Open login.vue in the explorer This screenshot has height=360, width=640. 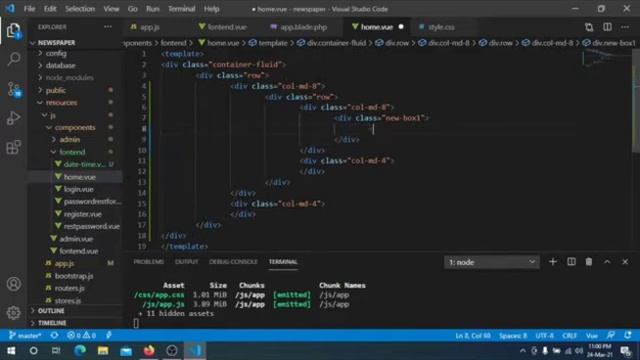[x=78, y=189]
